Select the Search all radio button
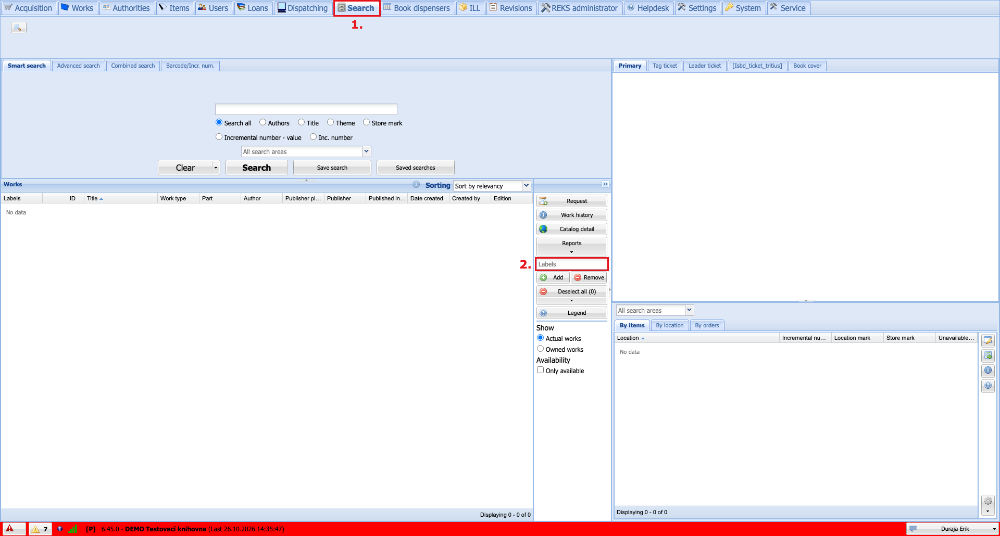 click(219, 123)
